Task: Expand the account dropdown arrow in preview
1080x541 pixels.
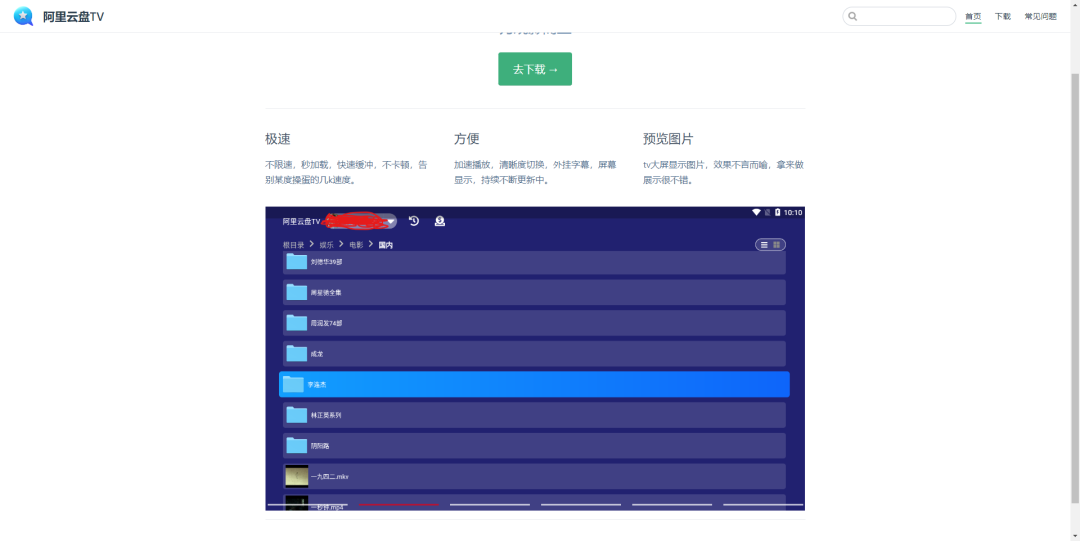Action: [x=391, y=222]
